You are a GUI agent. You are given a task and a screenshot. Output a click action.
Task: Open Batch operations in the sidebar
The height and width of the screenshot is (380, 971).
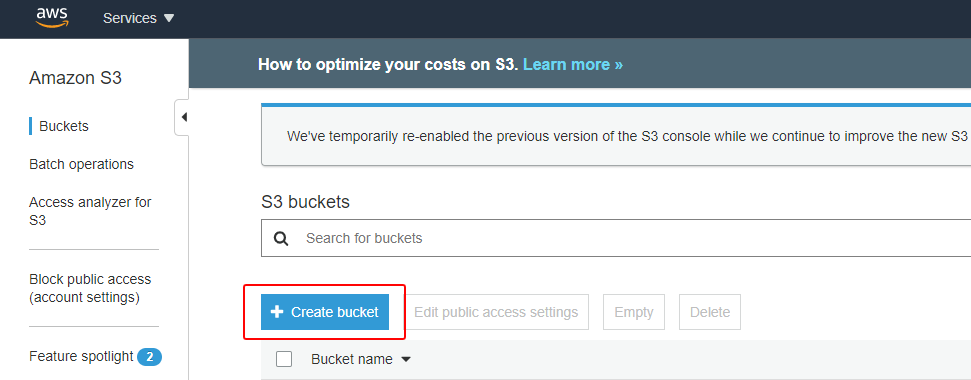tap(81, 165)
